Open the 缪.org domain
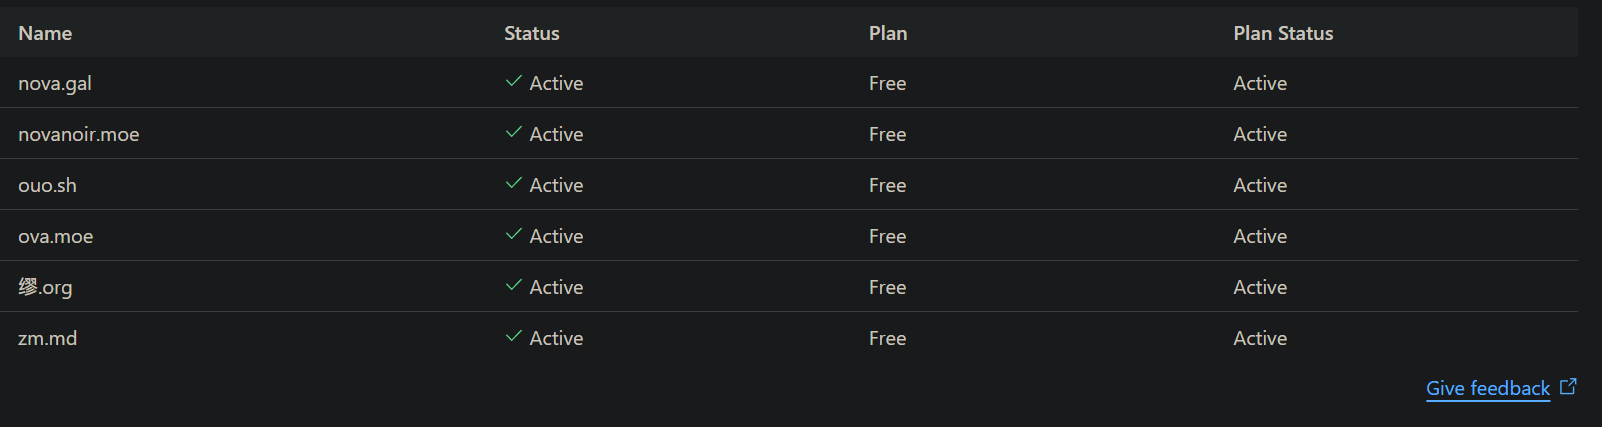 tap(45, 288)
